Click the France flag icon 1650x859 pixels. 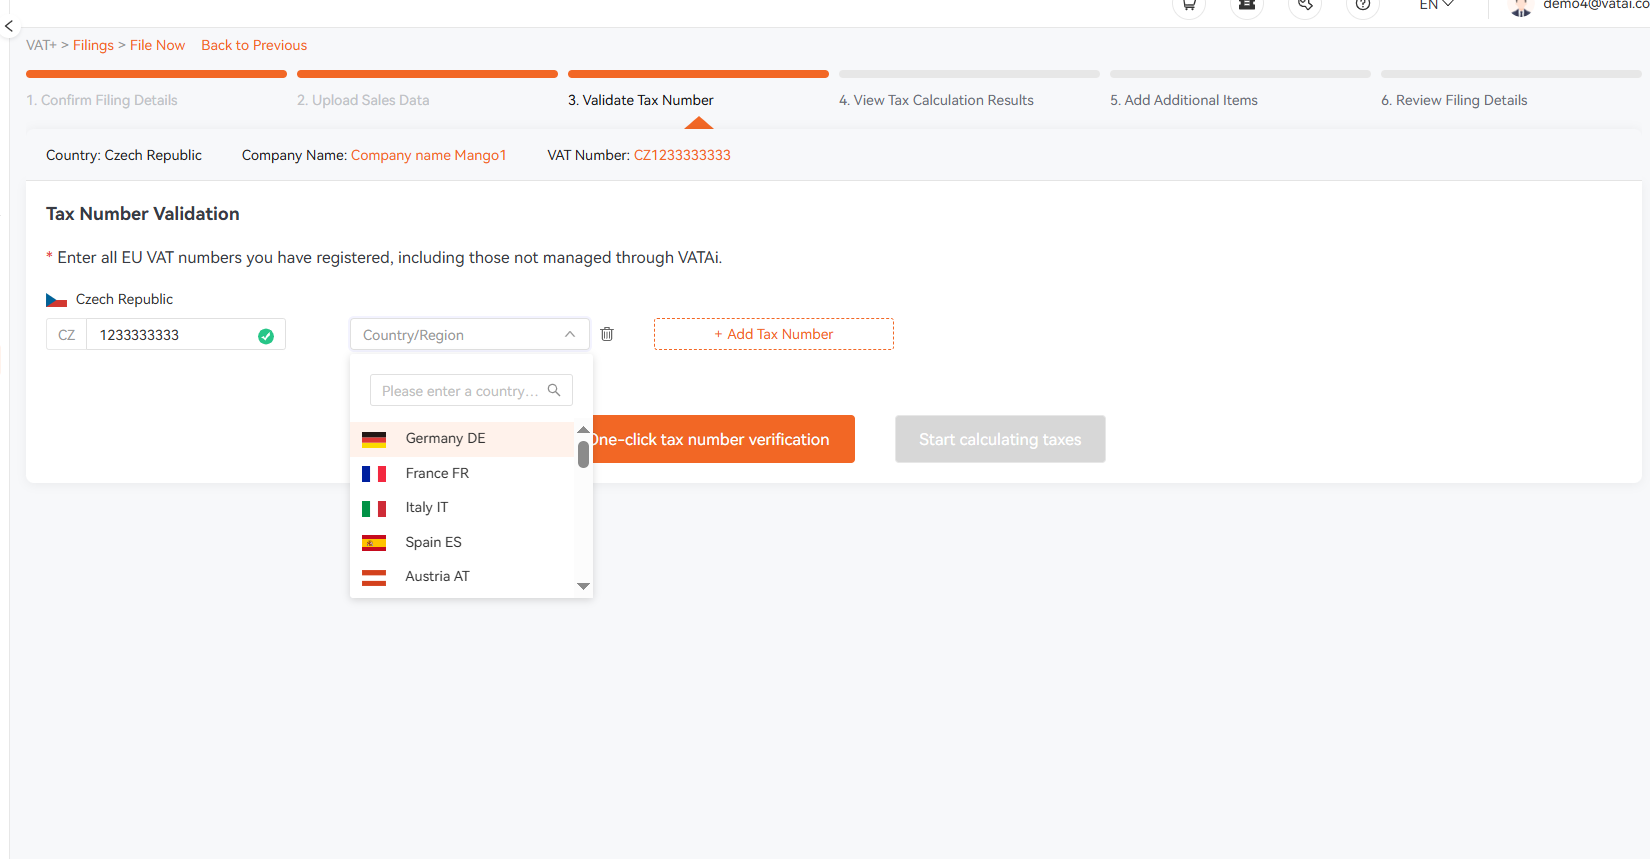coord(374,474)
